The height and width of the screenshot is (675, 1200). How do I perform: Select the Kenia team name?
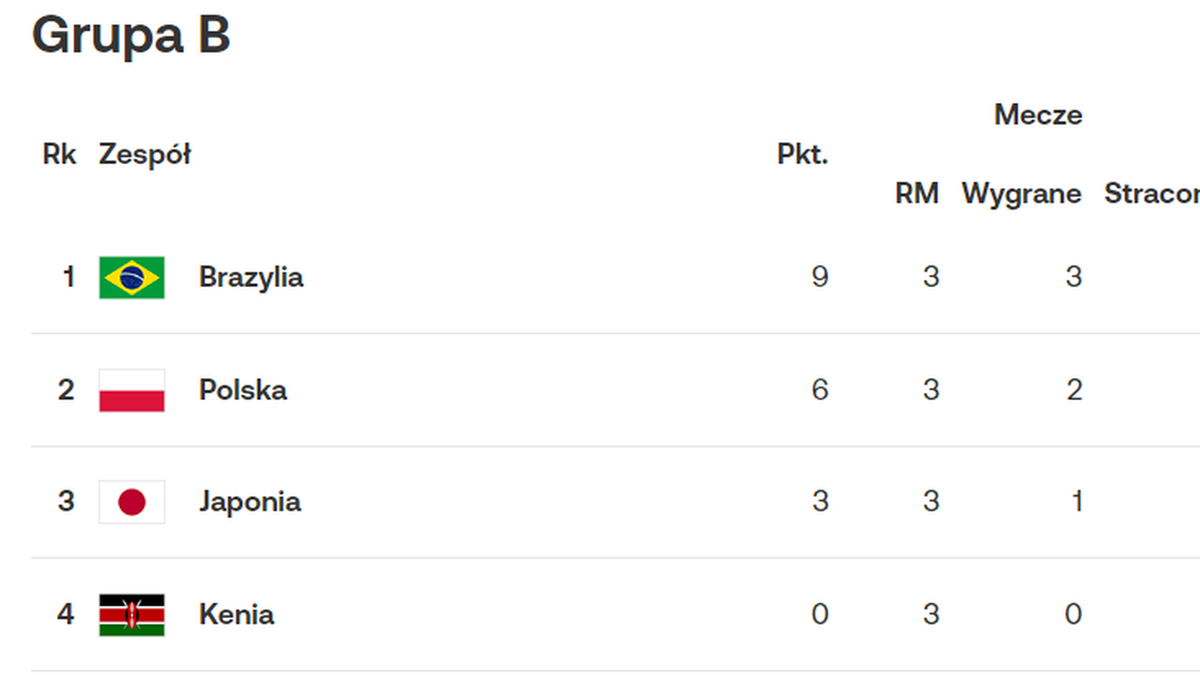point(237,614)
